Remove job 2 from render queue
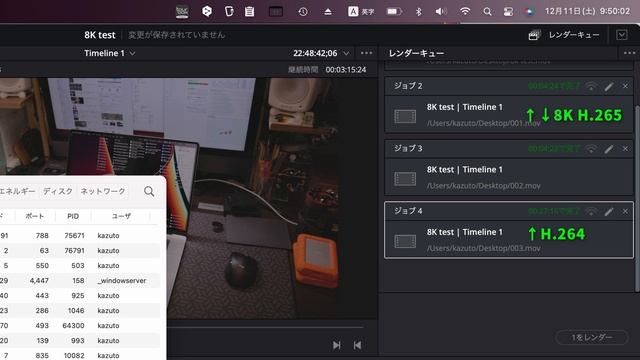Image resolution: width=640 pixels, height=360 pixels. pos(625,86)
